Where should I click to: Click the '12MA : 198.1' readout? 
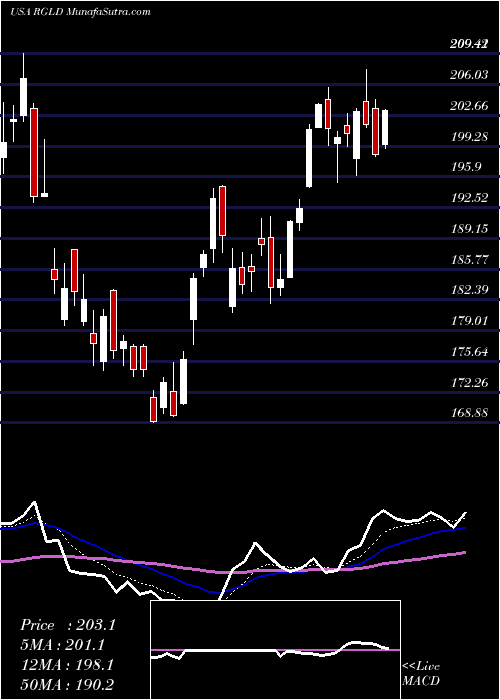coord(67,665)
